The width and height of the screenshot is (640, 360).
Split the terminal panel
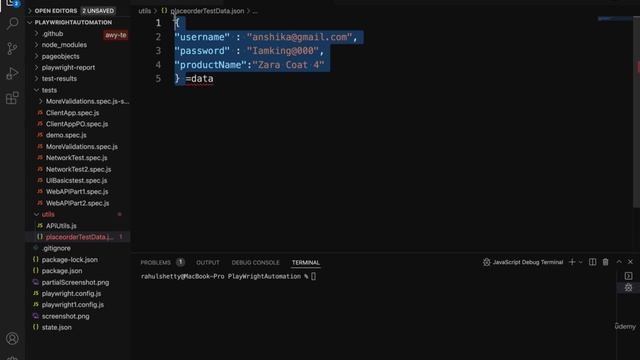(x=592, y=262)
